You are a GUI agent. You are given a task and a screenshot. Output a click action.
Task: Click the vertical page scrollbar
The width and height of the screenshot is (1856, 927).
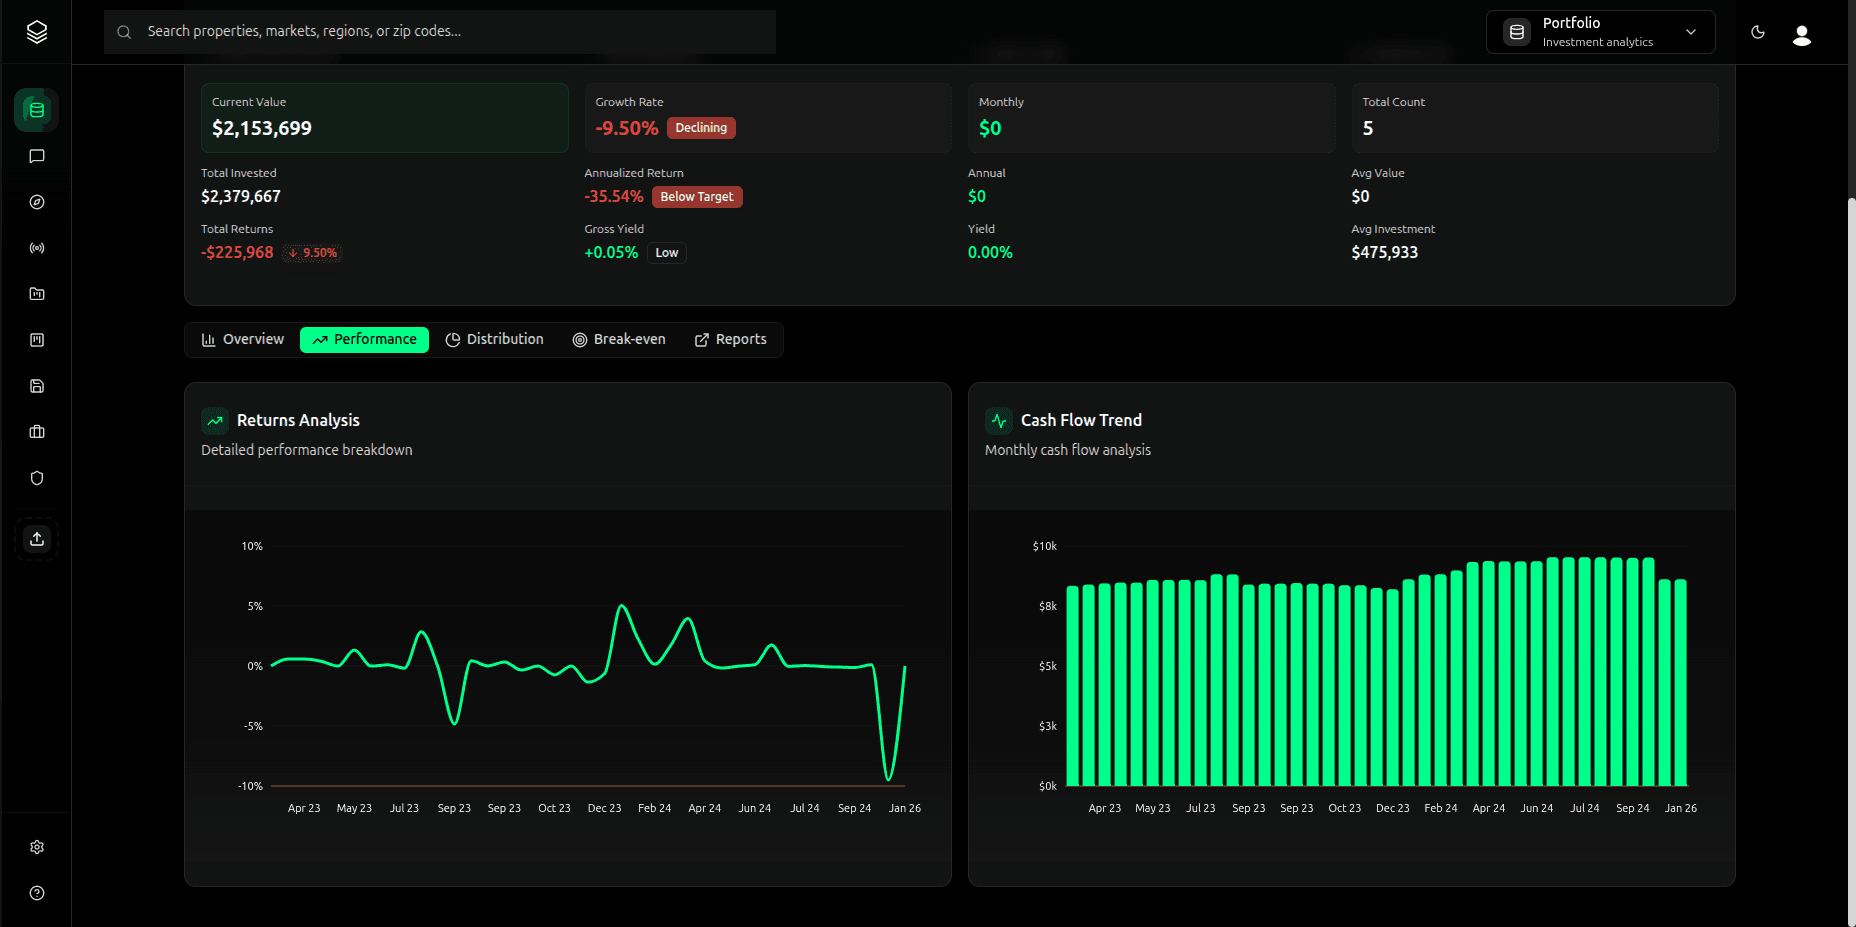(1851, 560)
